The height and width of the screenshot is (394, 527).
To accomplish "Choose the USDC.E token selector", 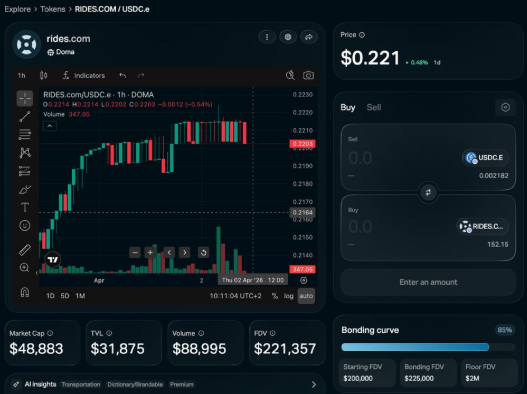I will pyautogui.click(x=485, y=157).
